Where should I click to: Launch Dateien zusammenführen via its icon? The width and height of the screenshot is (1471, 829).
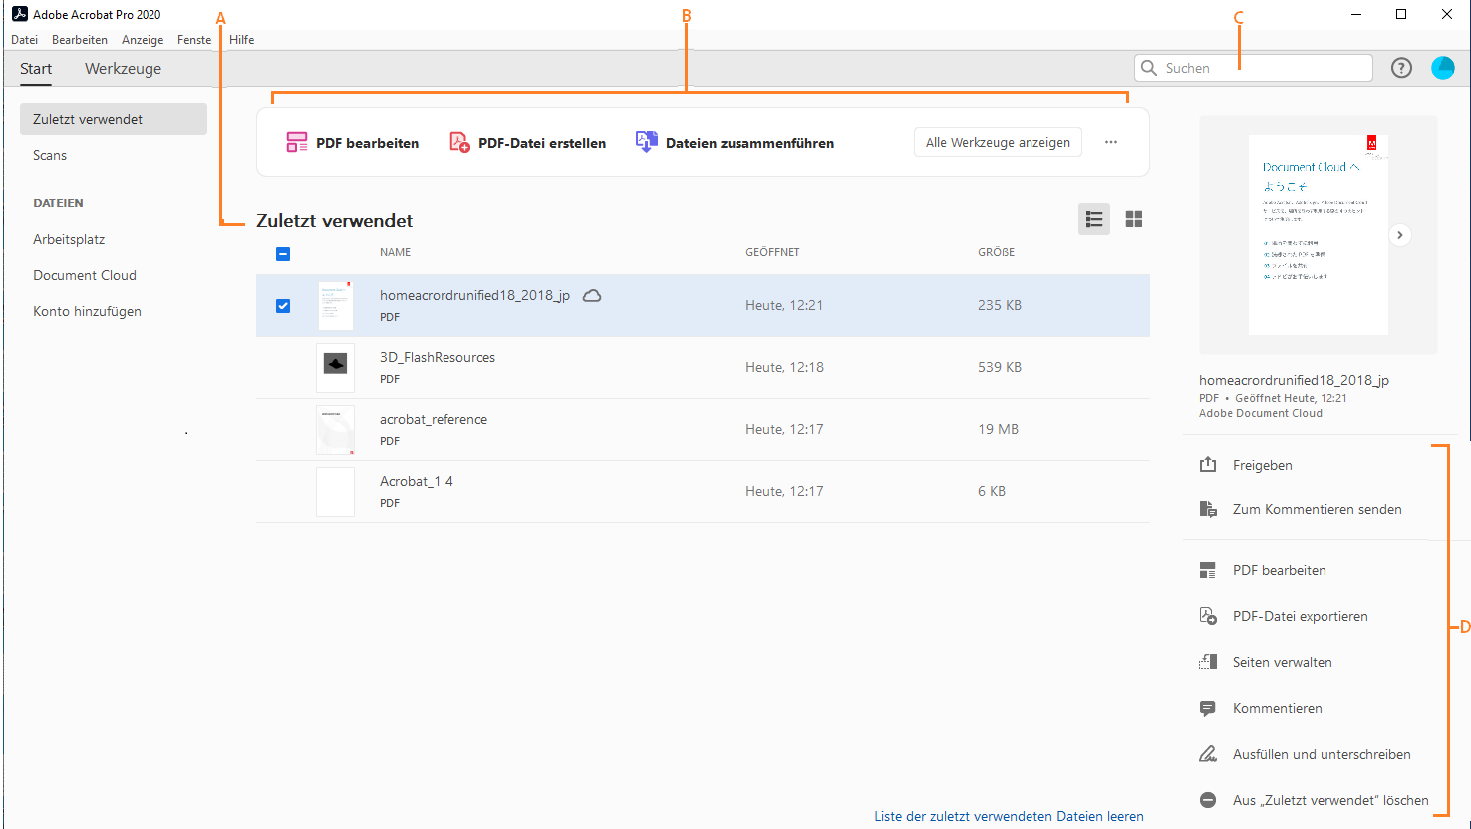tap(645, 141)
